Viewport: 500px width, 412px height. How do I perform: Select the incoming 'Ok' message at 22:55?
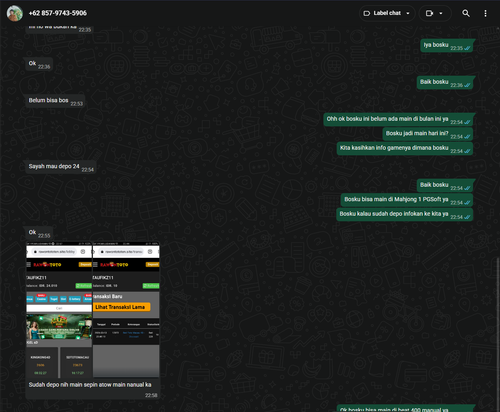click(x=39, y=233)
